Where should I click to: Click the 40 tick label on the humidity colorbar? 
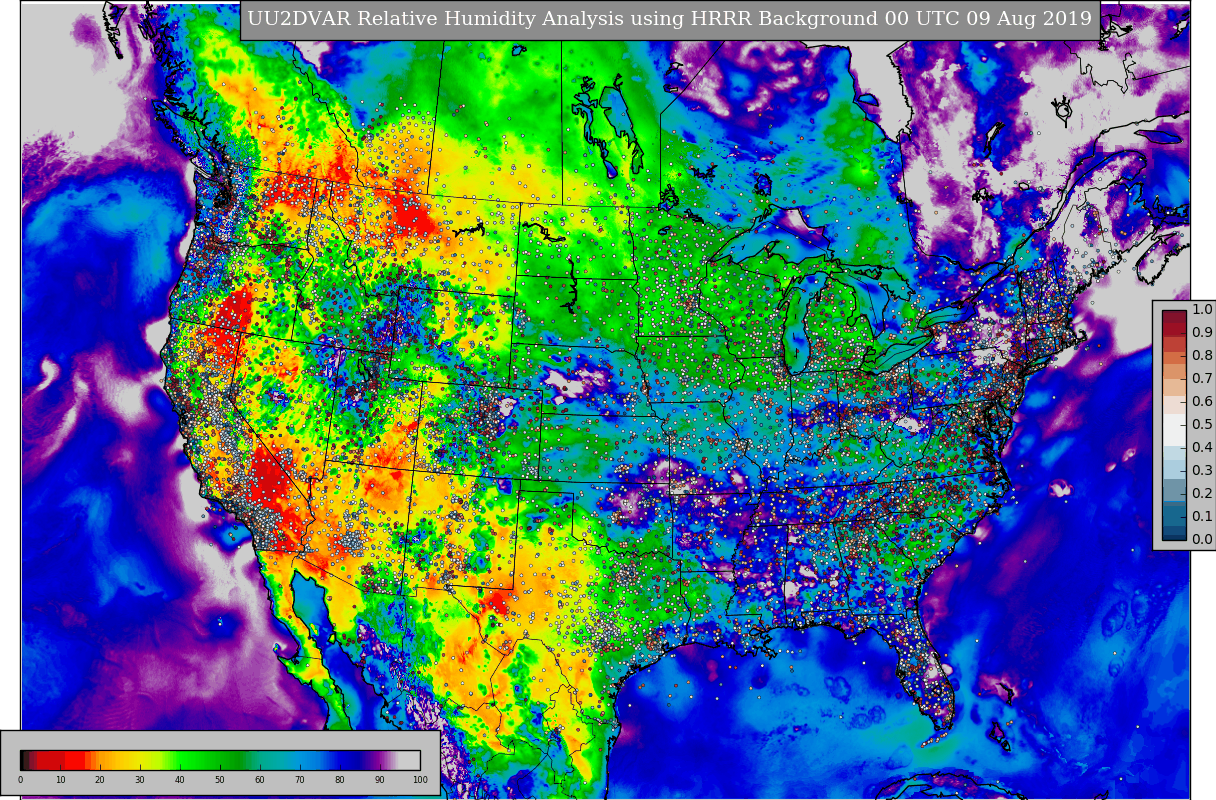click(x=180, y=780)
